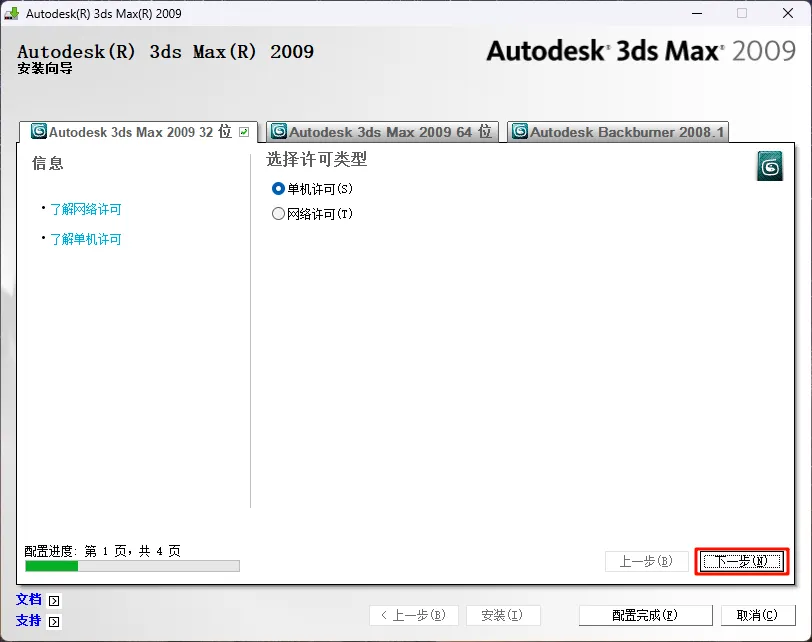Expand the 支持 arrow box
The height and width of the screenshot is (642, 812).
54,621
